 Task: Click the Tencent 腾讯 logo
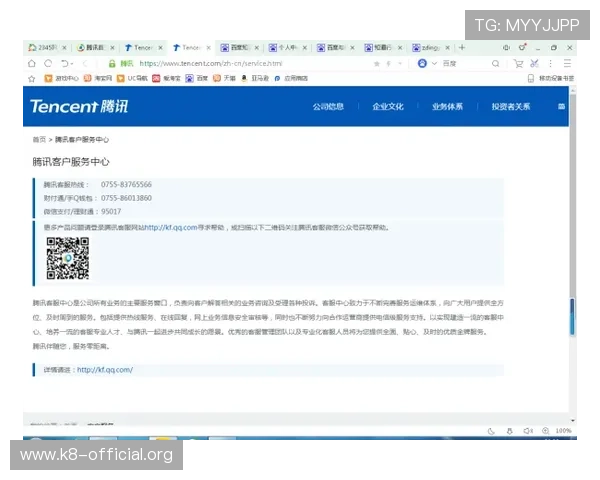[x=79, y=106]
